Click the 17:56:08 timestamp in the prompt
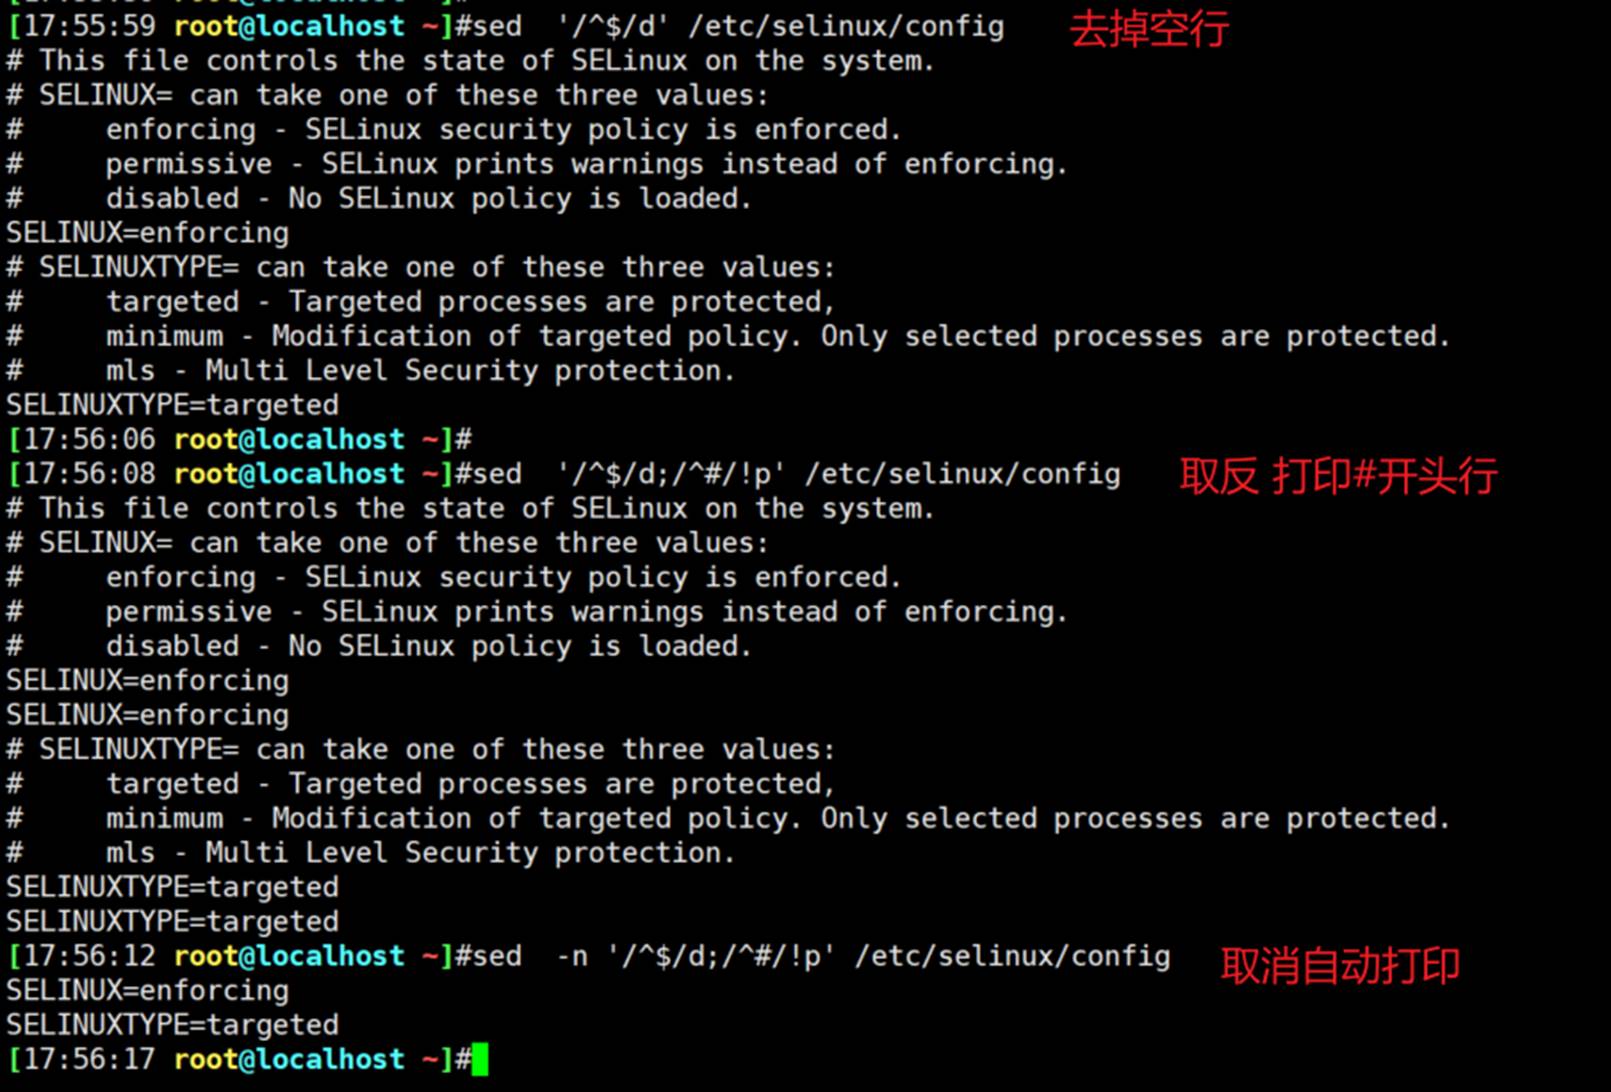1611x1092 pixels. (89, 474)
